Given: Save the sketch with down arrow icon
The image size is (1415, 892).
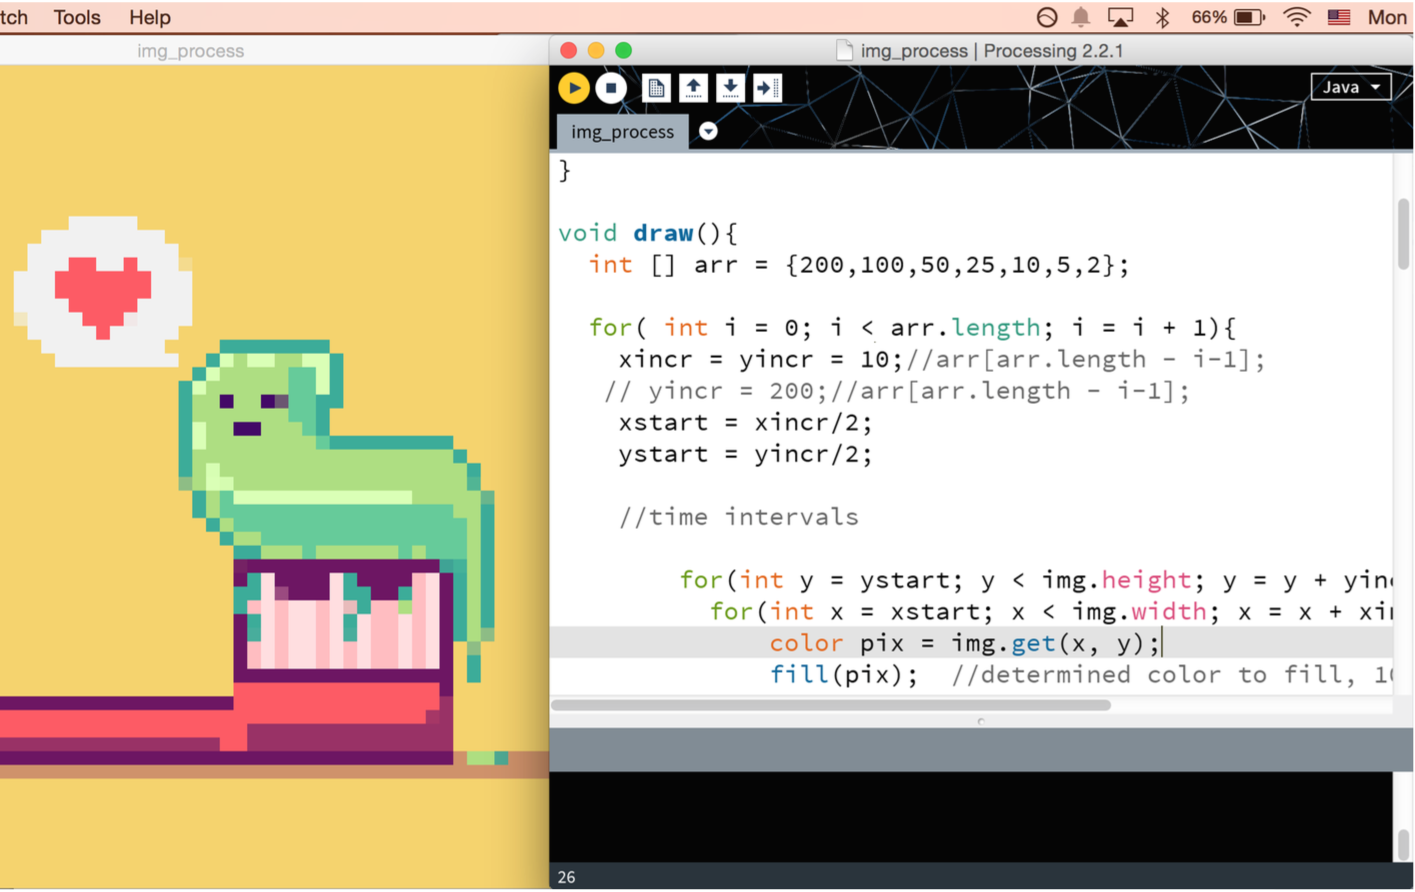Looking at the screenshot, I should click(x=730, y=88).
